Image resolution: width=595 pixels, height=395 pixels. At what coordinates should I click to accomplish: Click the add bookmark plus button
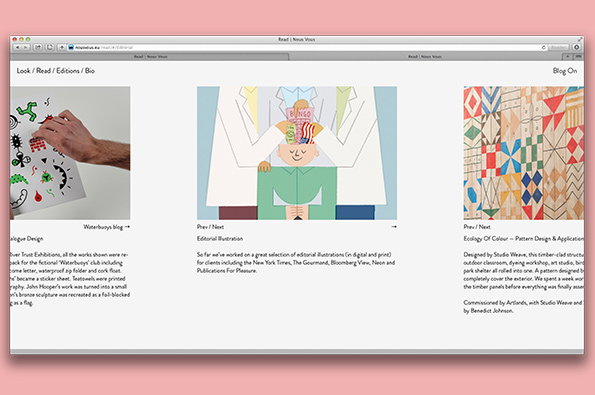(x=61, y=47)
